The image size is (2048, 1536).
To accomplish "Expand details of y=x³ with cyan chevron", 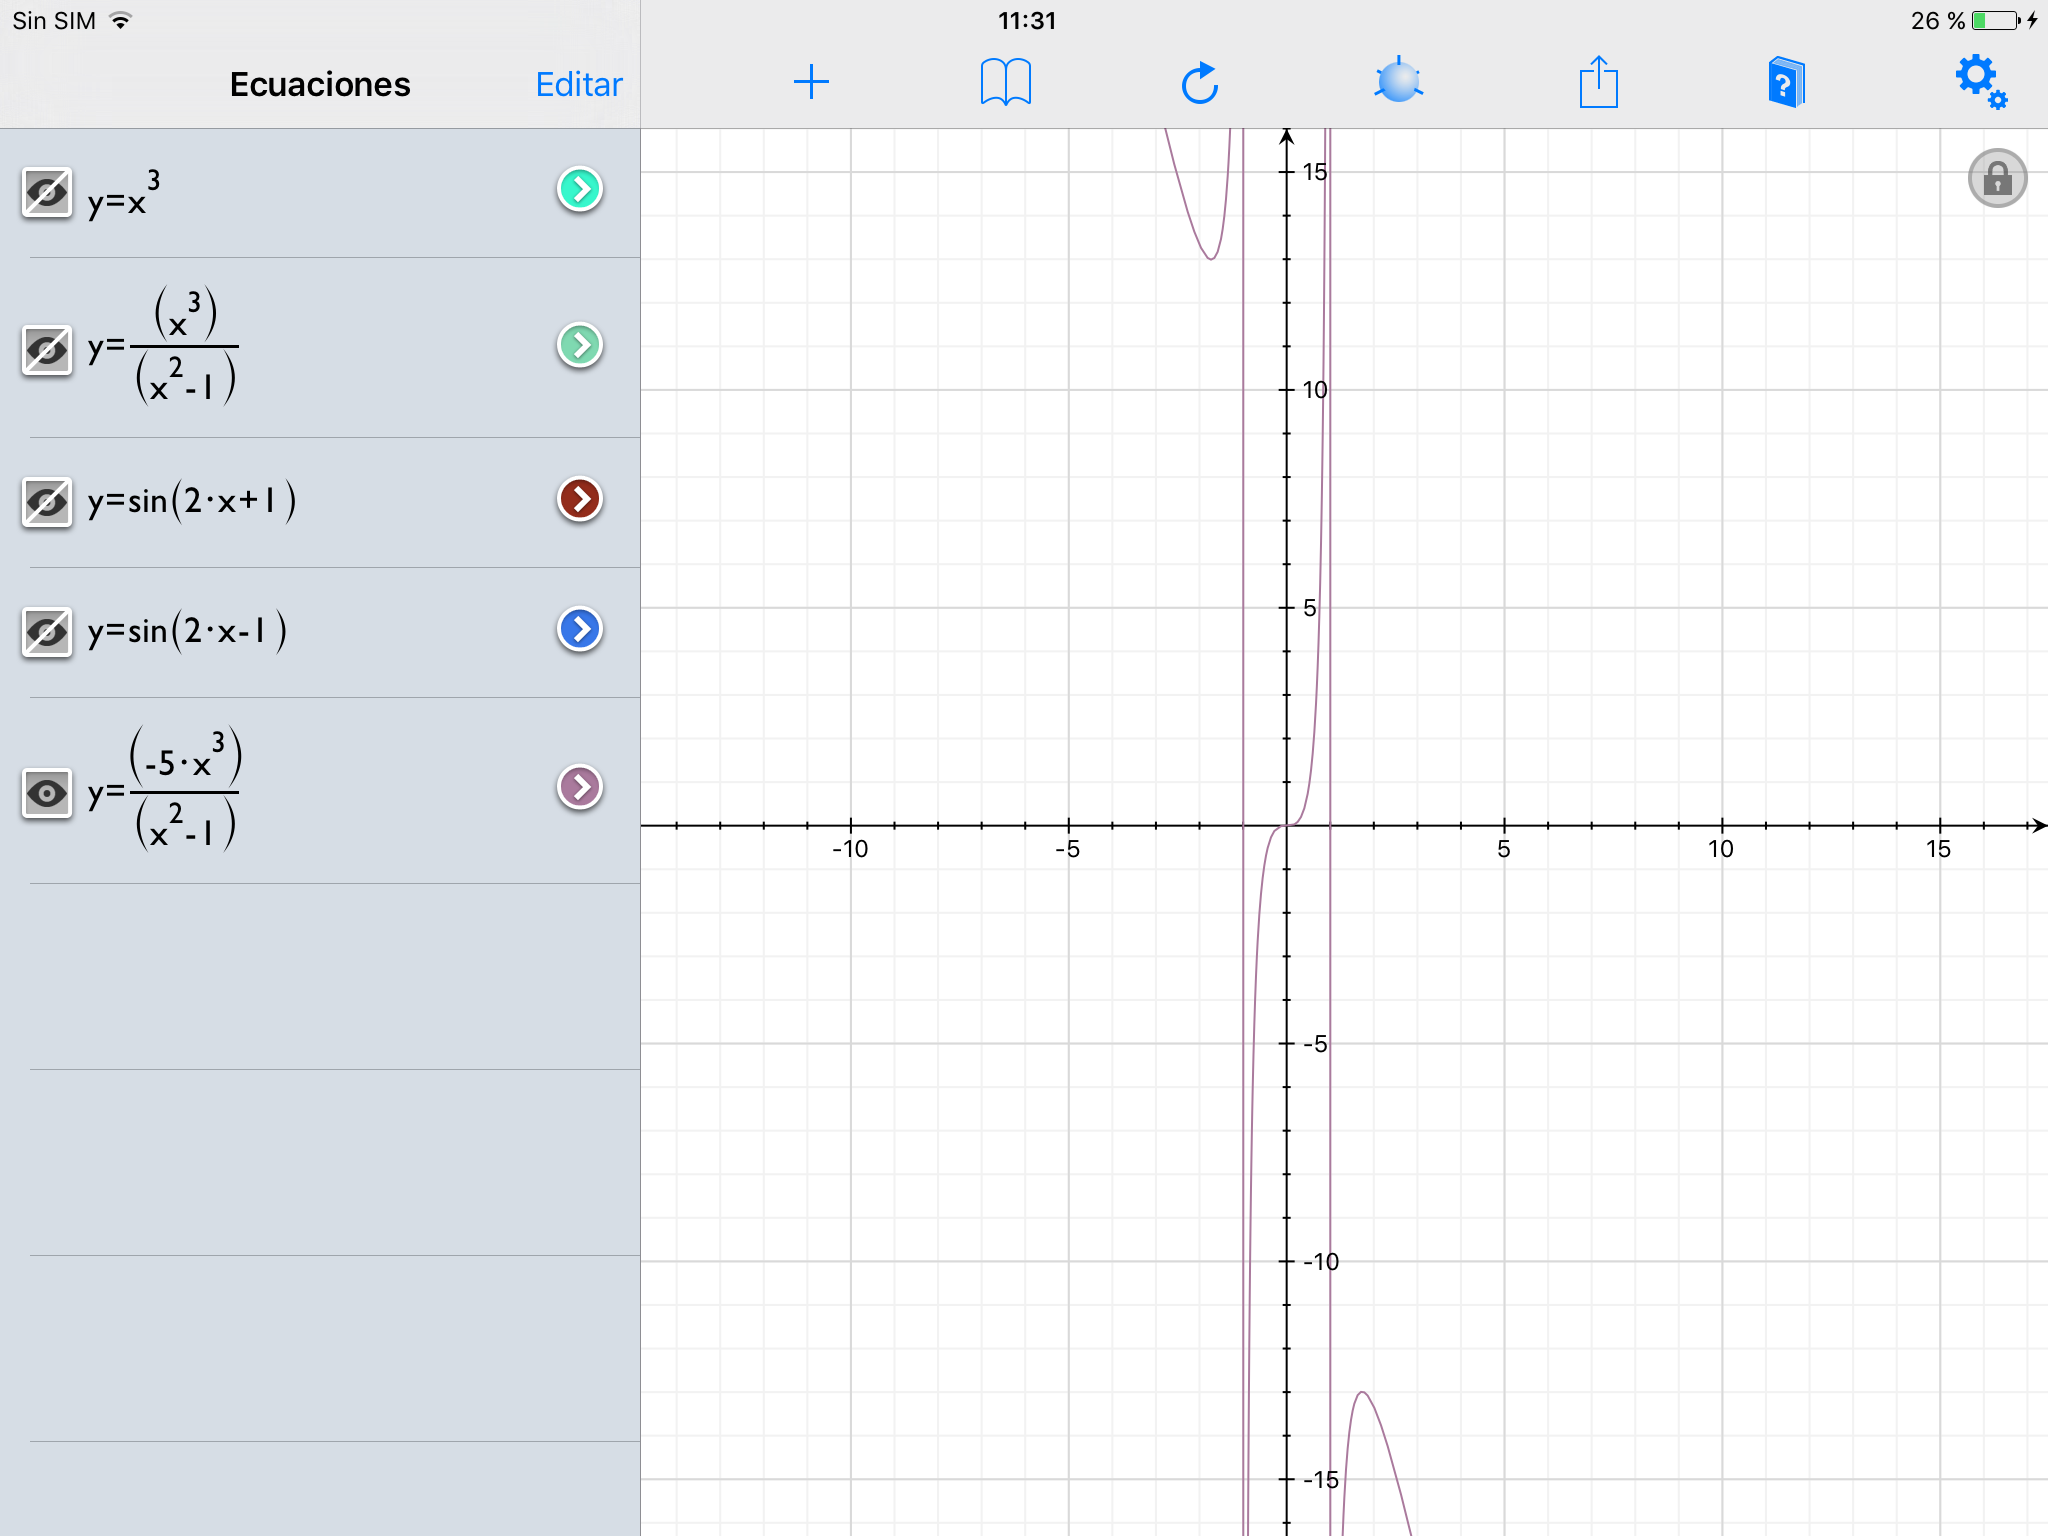I will tap(579, 189).
